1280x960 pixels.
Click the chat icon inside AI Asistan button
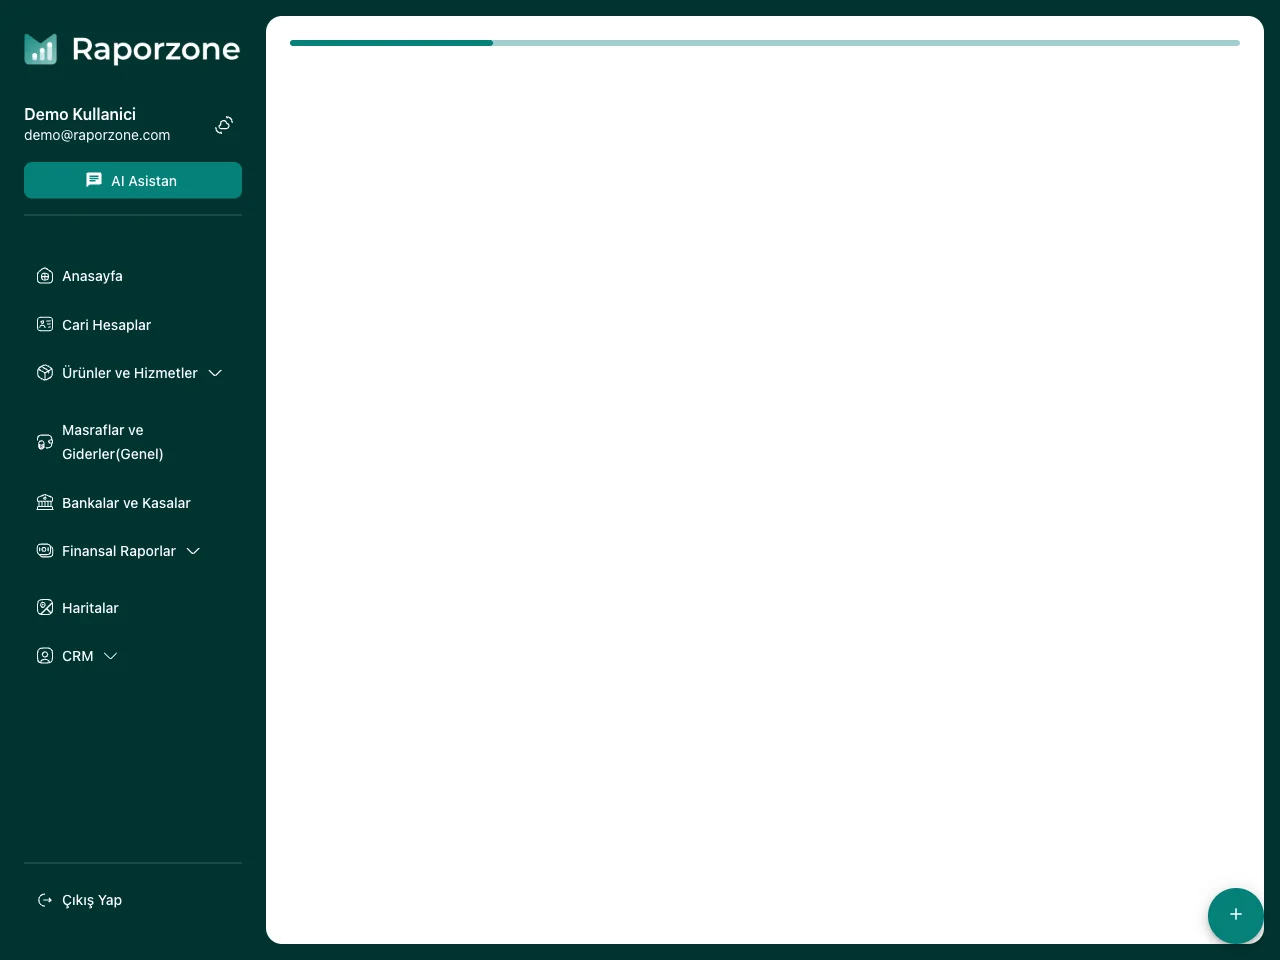click(x=94, y=180)
